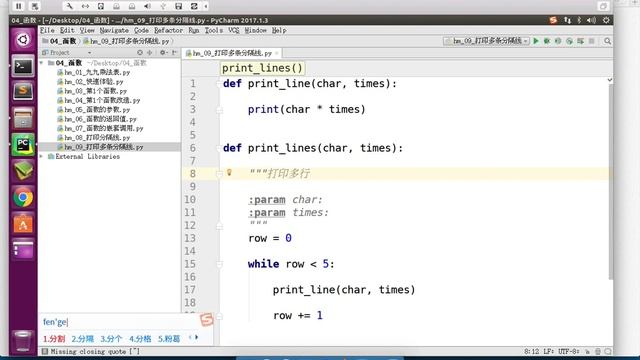Viewport: 640px width, 360px height.
Task: Click the VM sound speaker icon in toolbar
Action: (x=147, y=6)
